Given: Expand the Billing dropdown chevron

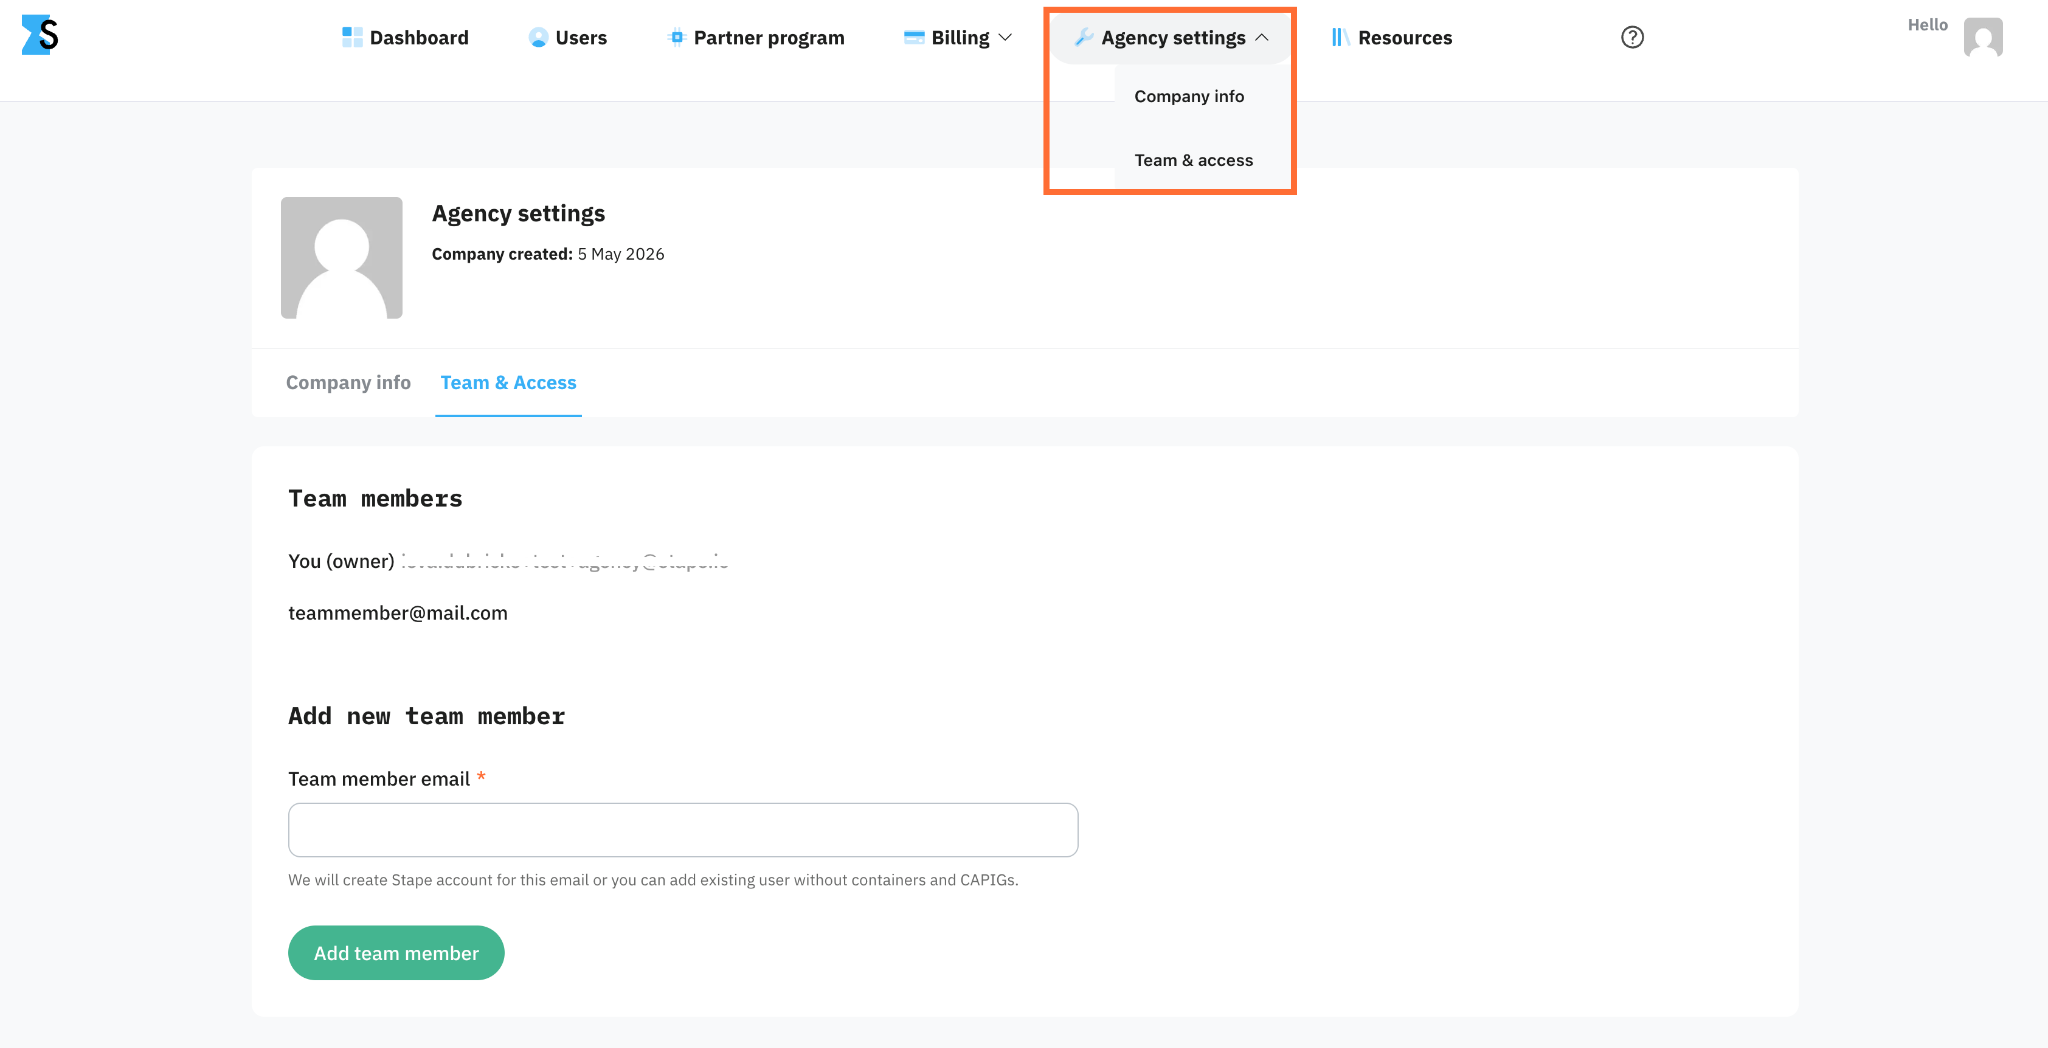Looking at the screenshot, I should click(1006, 37).
